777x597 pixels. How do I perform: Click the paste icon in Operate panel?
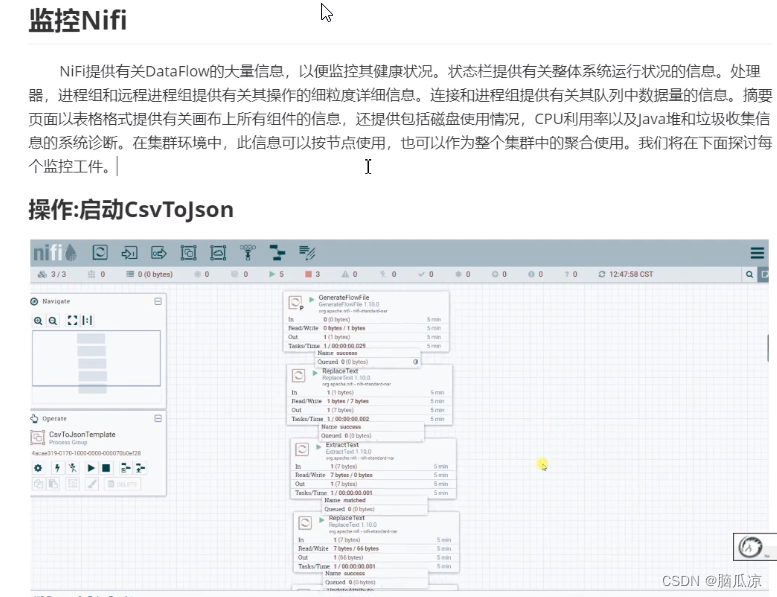point(53,484)
